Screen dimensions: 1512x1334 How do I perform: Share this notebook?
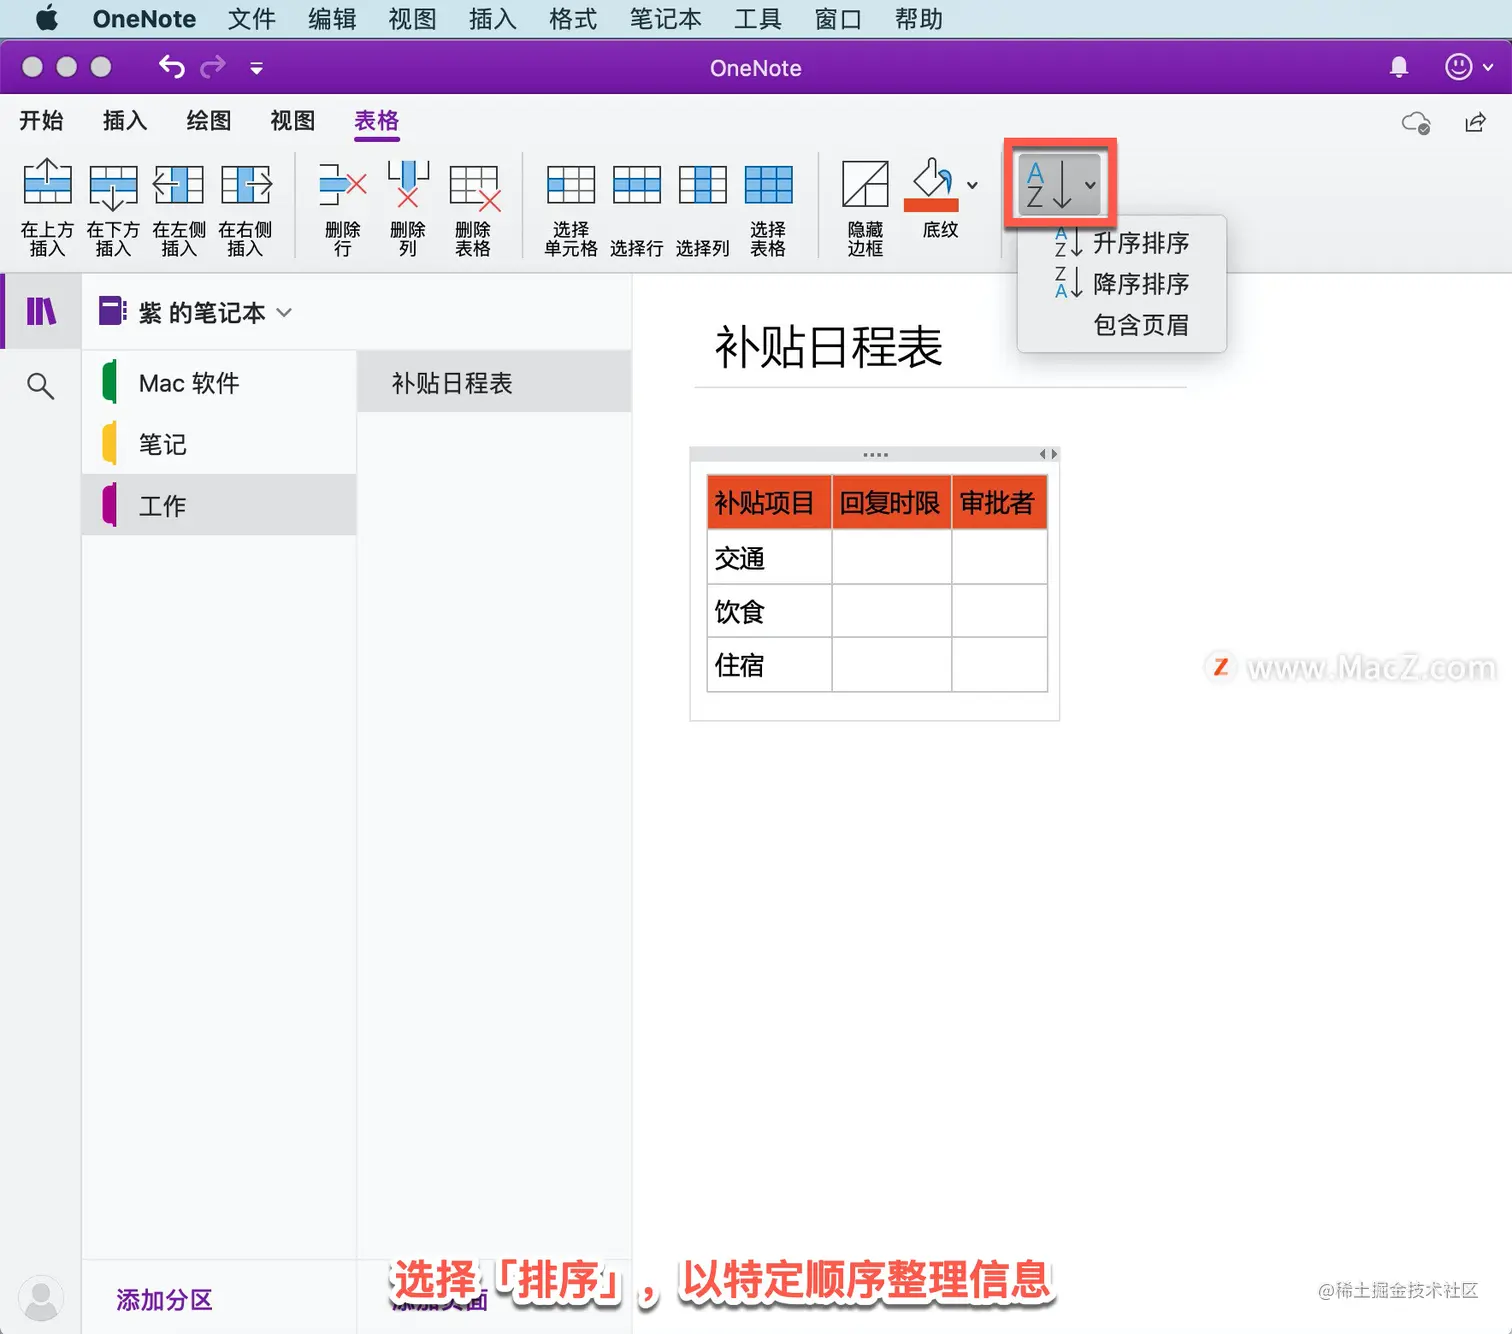pos(1475,122)
